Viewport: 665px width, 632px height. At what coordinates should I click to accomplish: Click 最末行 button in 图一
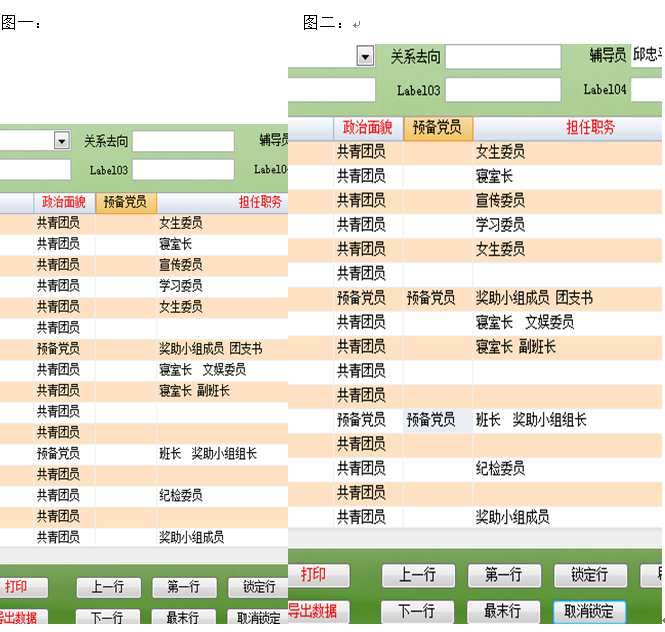click(x=184, y=617)
